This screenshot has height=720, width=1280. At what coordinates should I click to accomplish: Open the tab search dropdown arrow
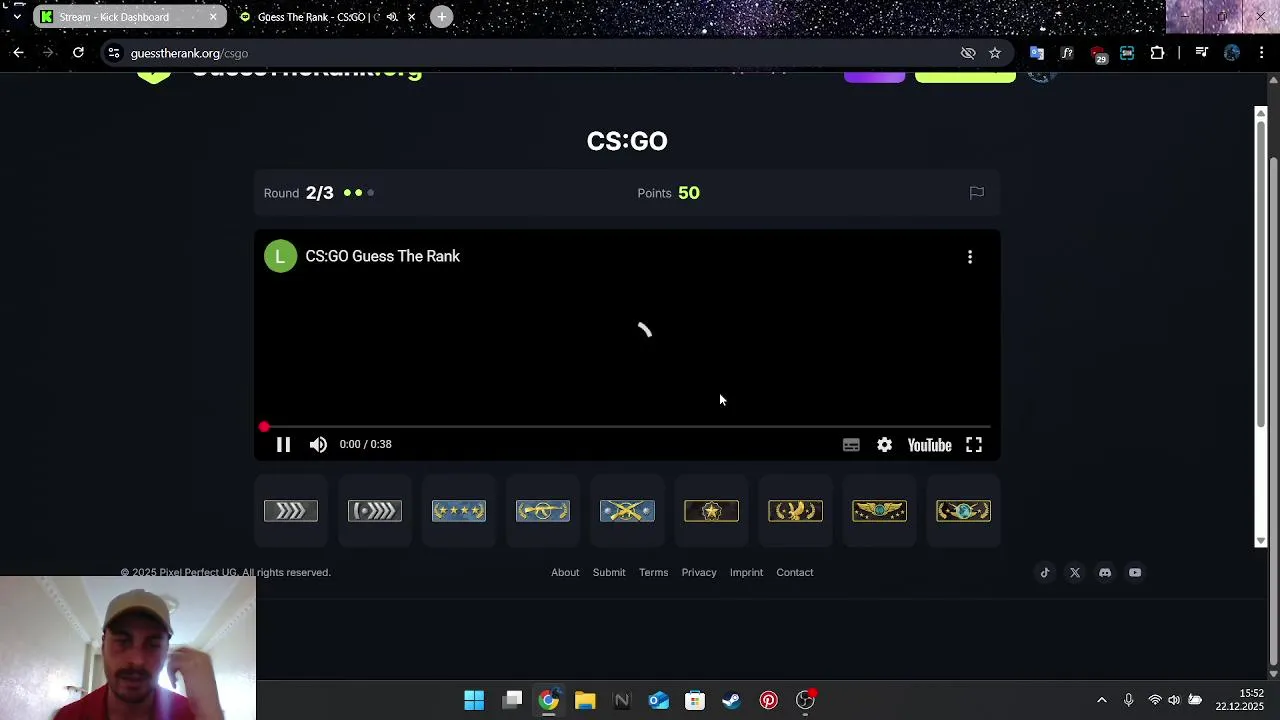tap(17, 17)
